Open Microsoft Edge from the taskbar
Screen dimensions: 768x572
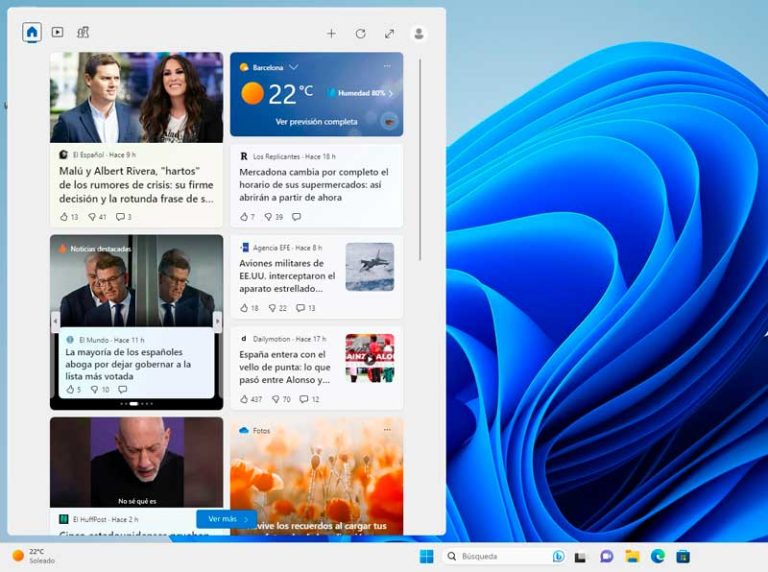657,556
